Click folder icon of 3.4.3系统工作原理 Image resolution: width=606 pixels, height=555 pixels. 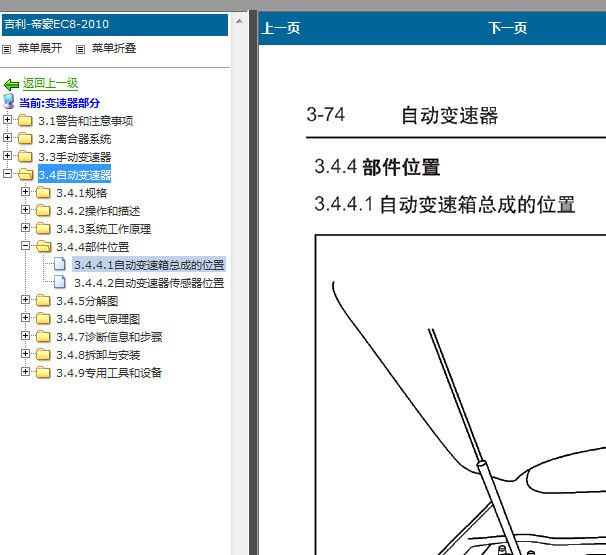[43, 228]
